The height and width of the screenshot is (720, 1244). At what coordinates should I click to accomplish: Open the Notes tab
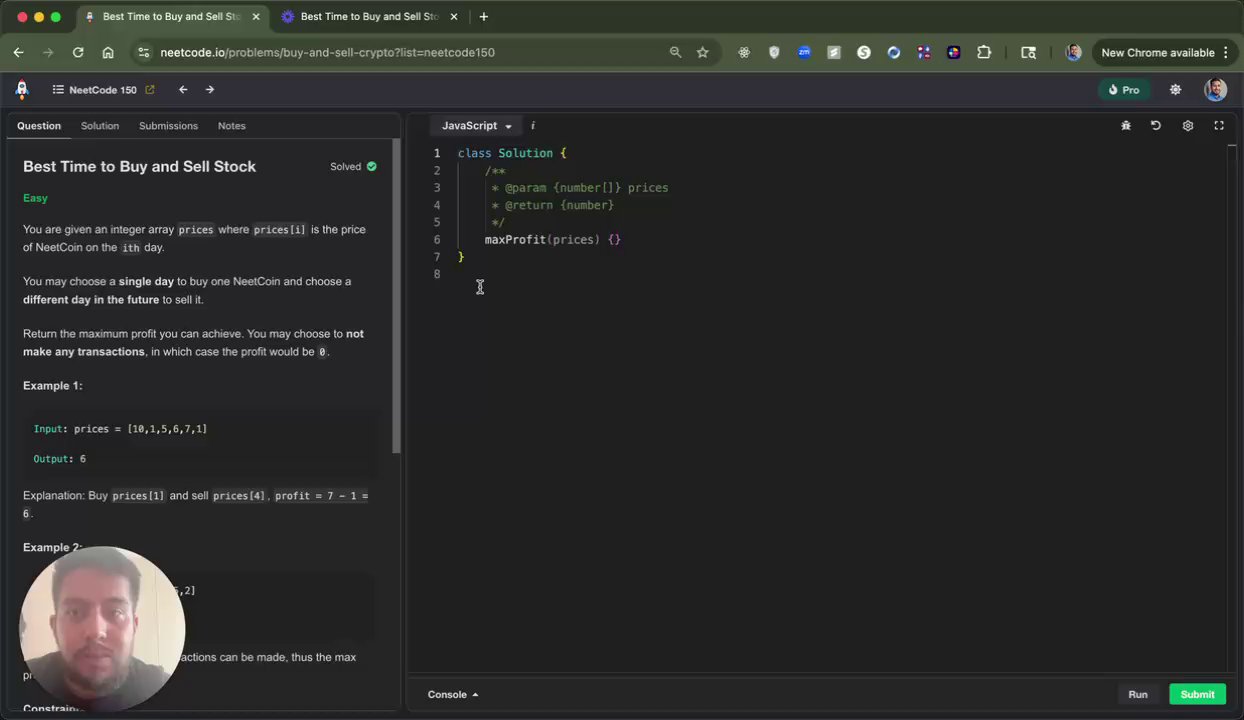(x=231, y=126)
